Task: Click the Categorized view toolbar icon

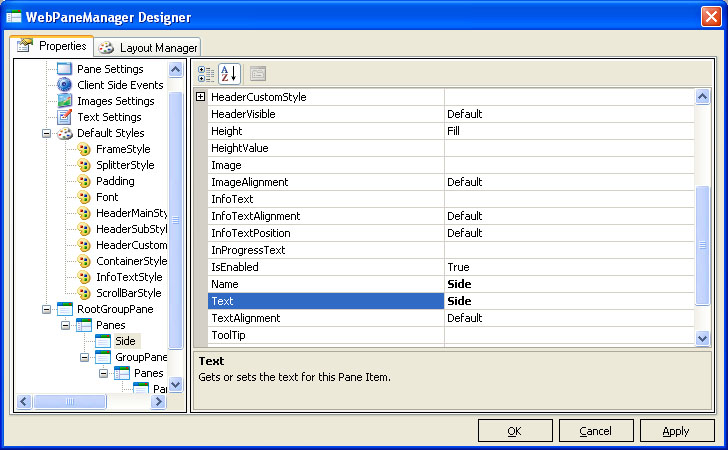Action: pyautogui.click(x=206, y=73)
